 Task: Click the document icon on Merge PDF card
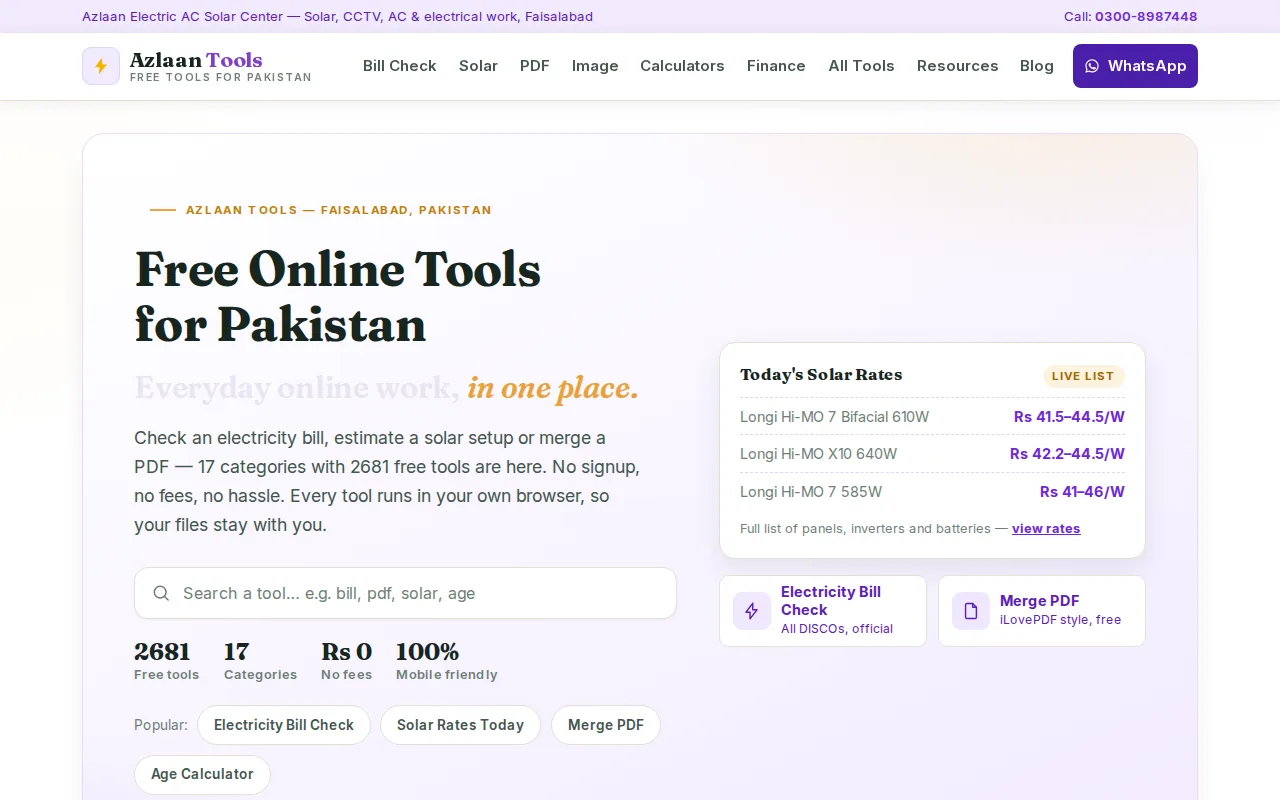pyautogui.click(x=971, y=611)
